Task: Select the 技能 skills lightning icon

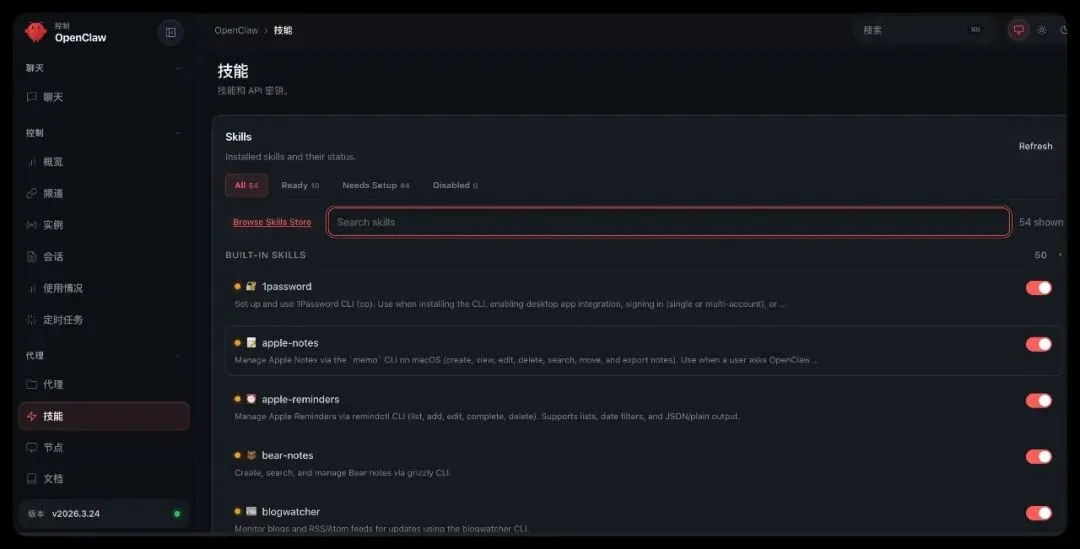Action: [31, 416]
